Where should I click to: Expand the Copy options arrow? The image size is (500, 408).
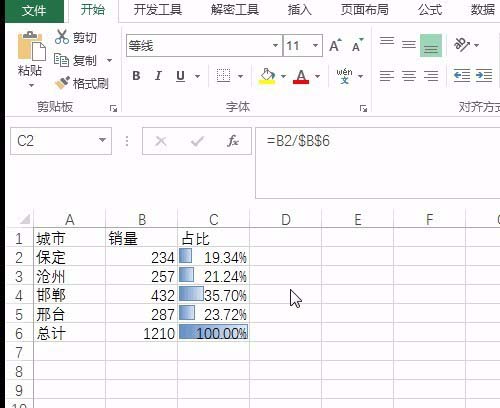[x=109, y=61]
